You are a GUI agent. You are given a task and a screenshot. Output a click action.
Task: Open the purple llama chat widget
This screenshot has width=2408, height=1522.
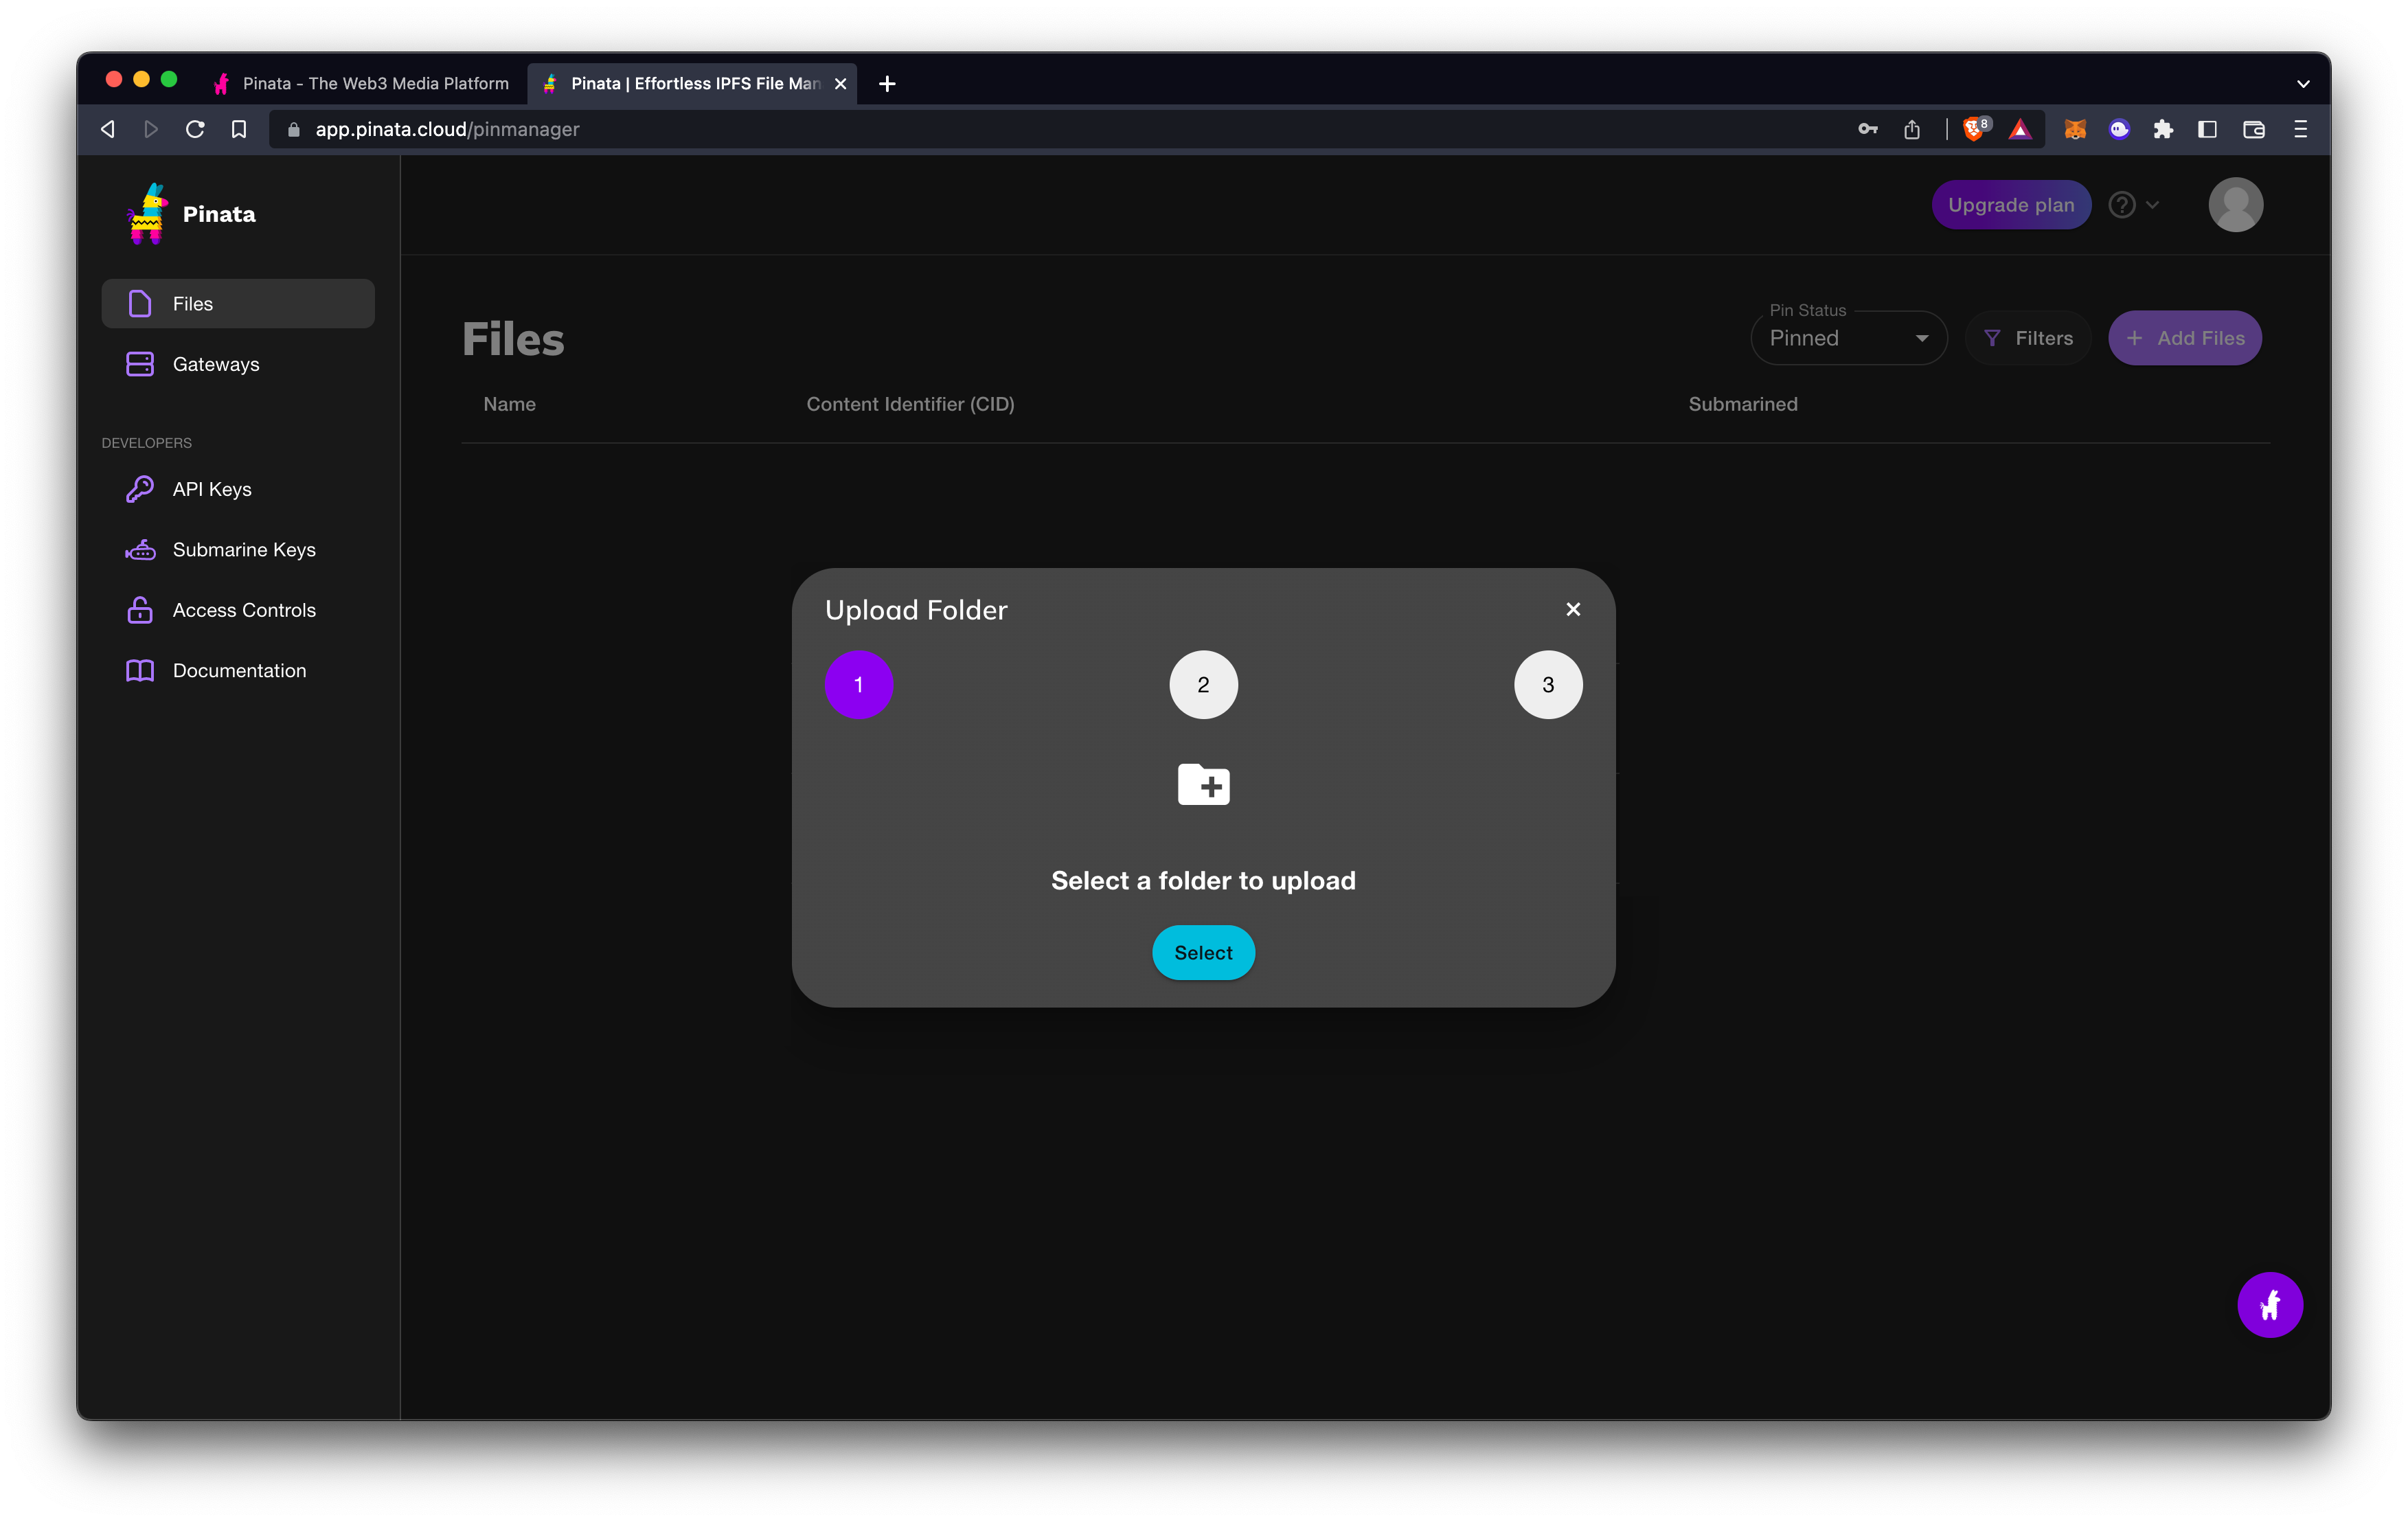[x=2269, y=1304]
